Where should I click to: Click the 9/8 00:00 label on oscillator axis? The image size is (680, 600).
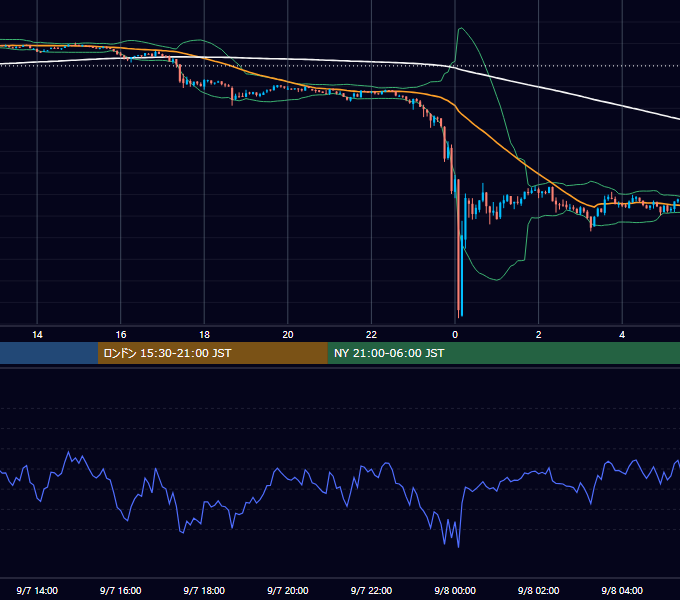455,591
